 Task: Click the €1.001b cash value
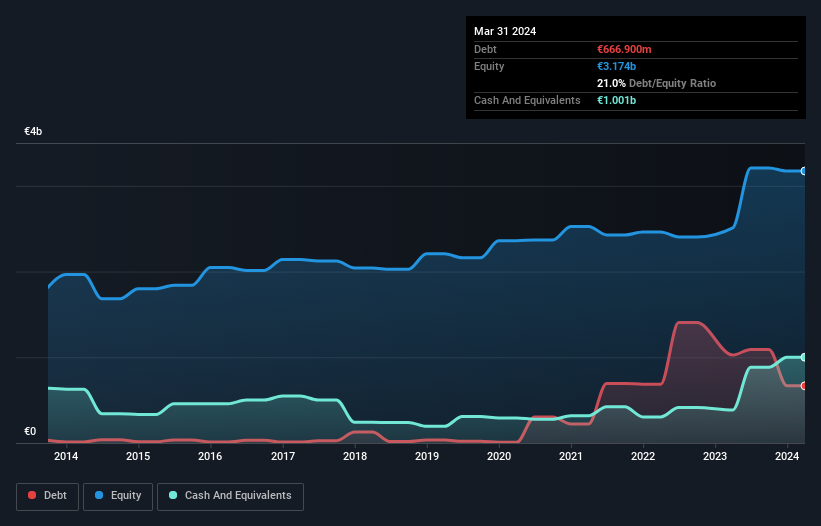click(616, 100)
